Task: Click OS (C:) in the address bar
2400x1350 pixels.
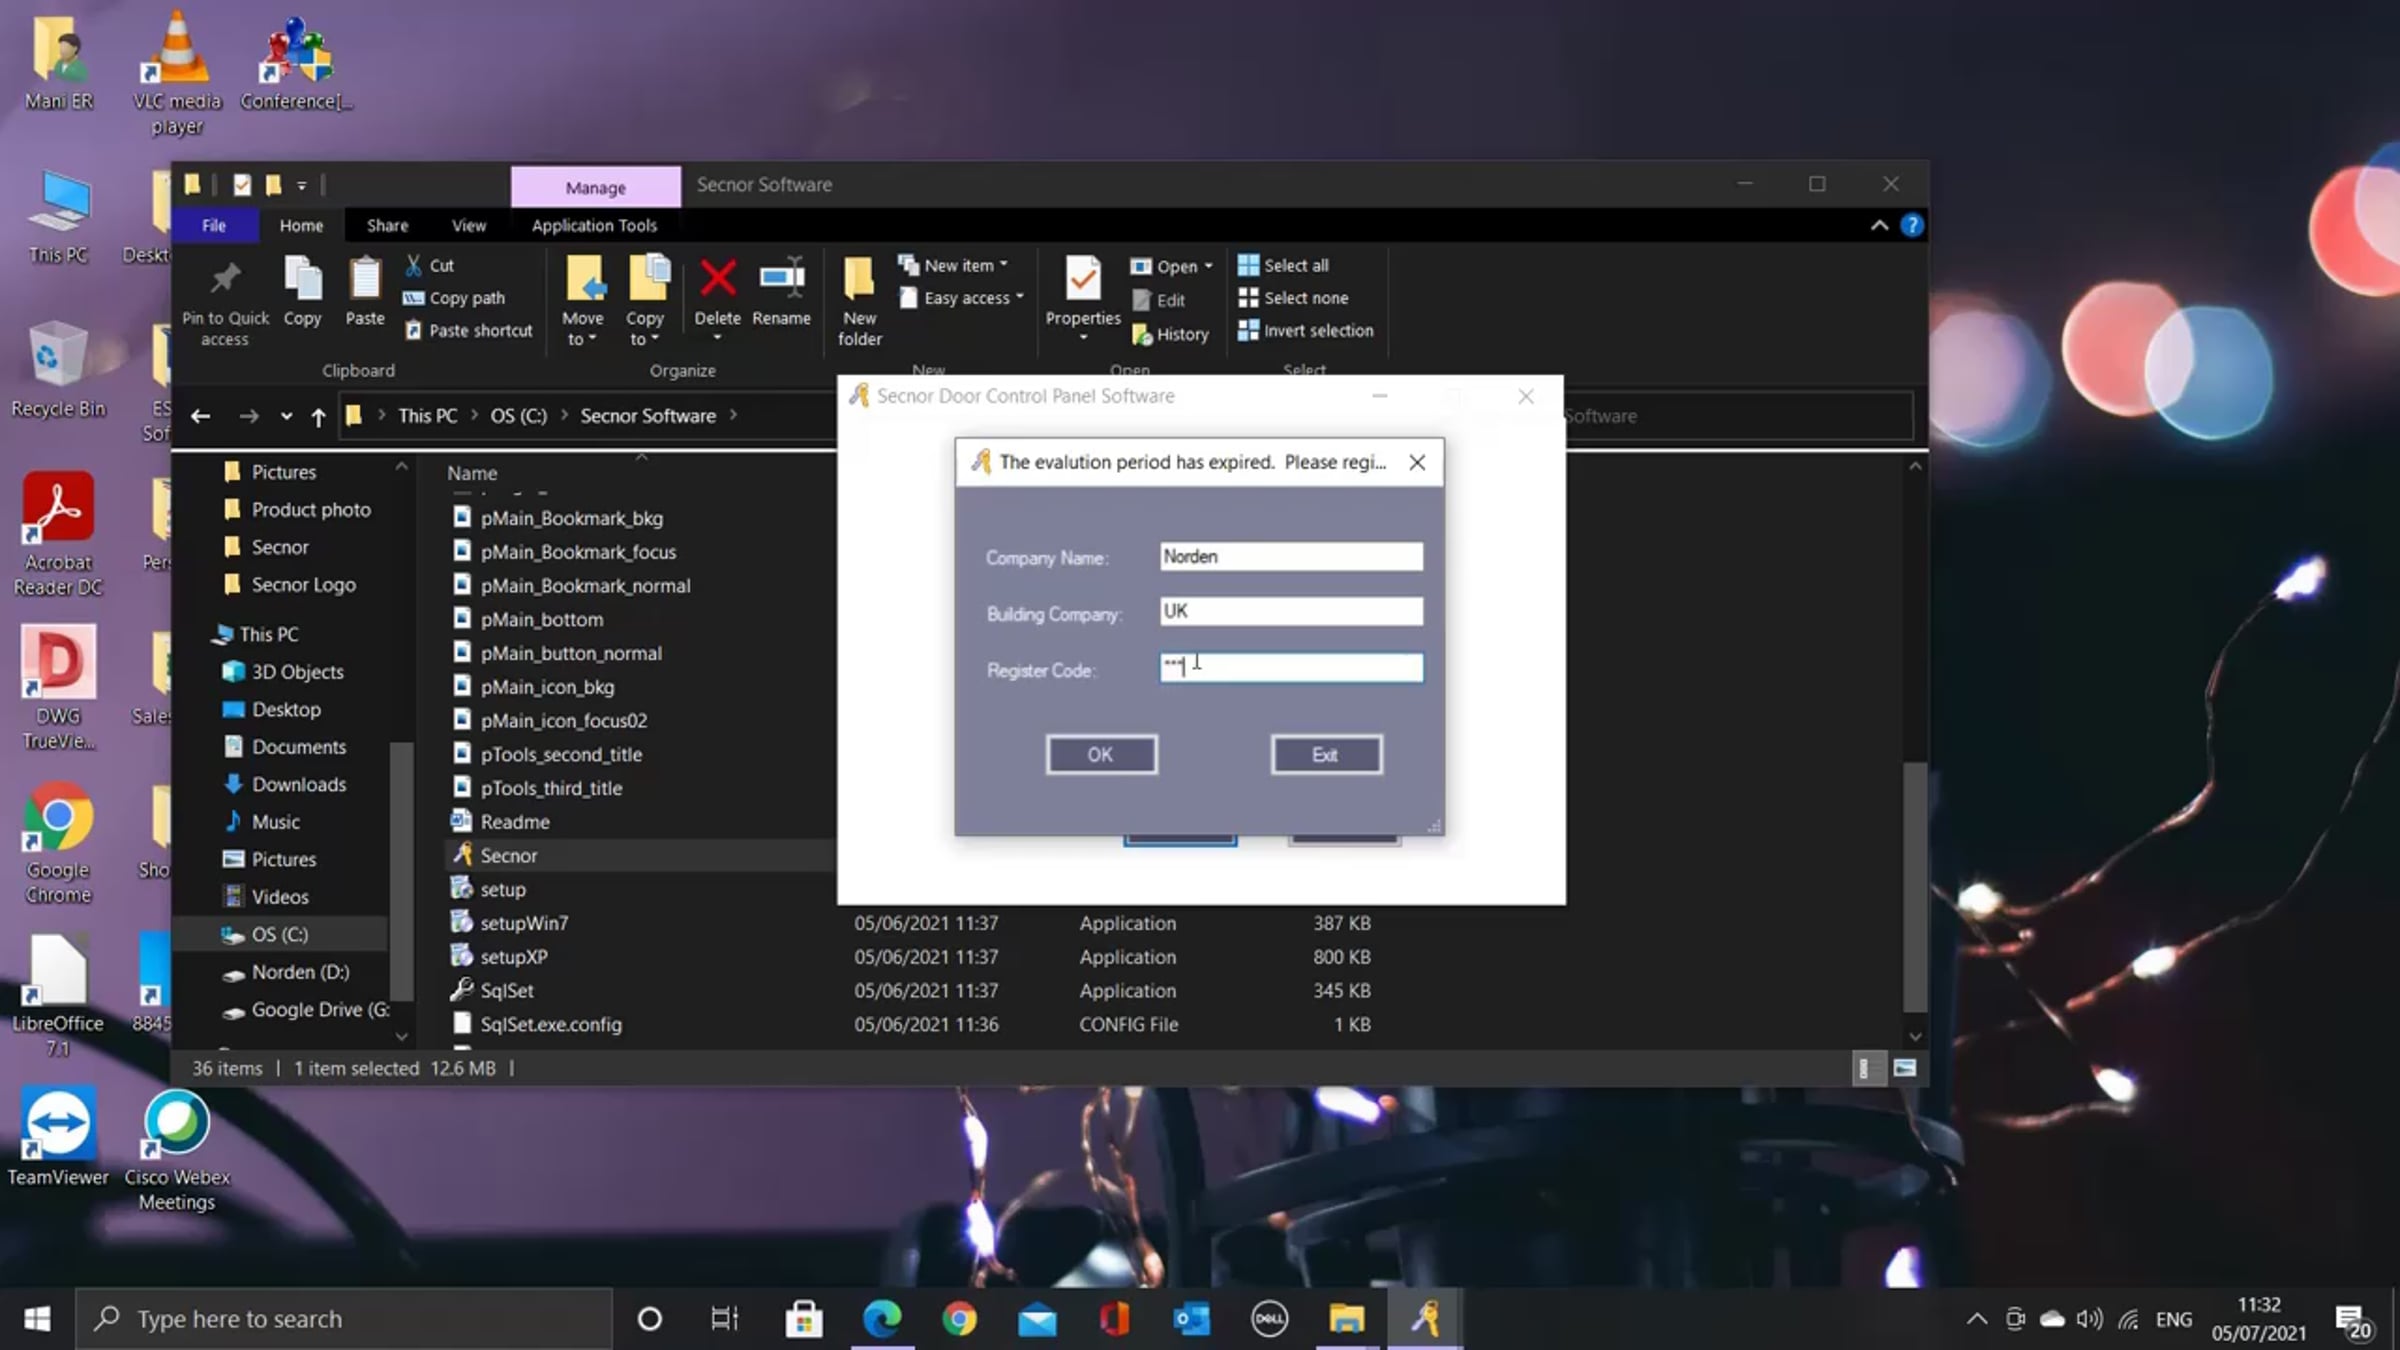Action: (518, 416)
